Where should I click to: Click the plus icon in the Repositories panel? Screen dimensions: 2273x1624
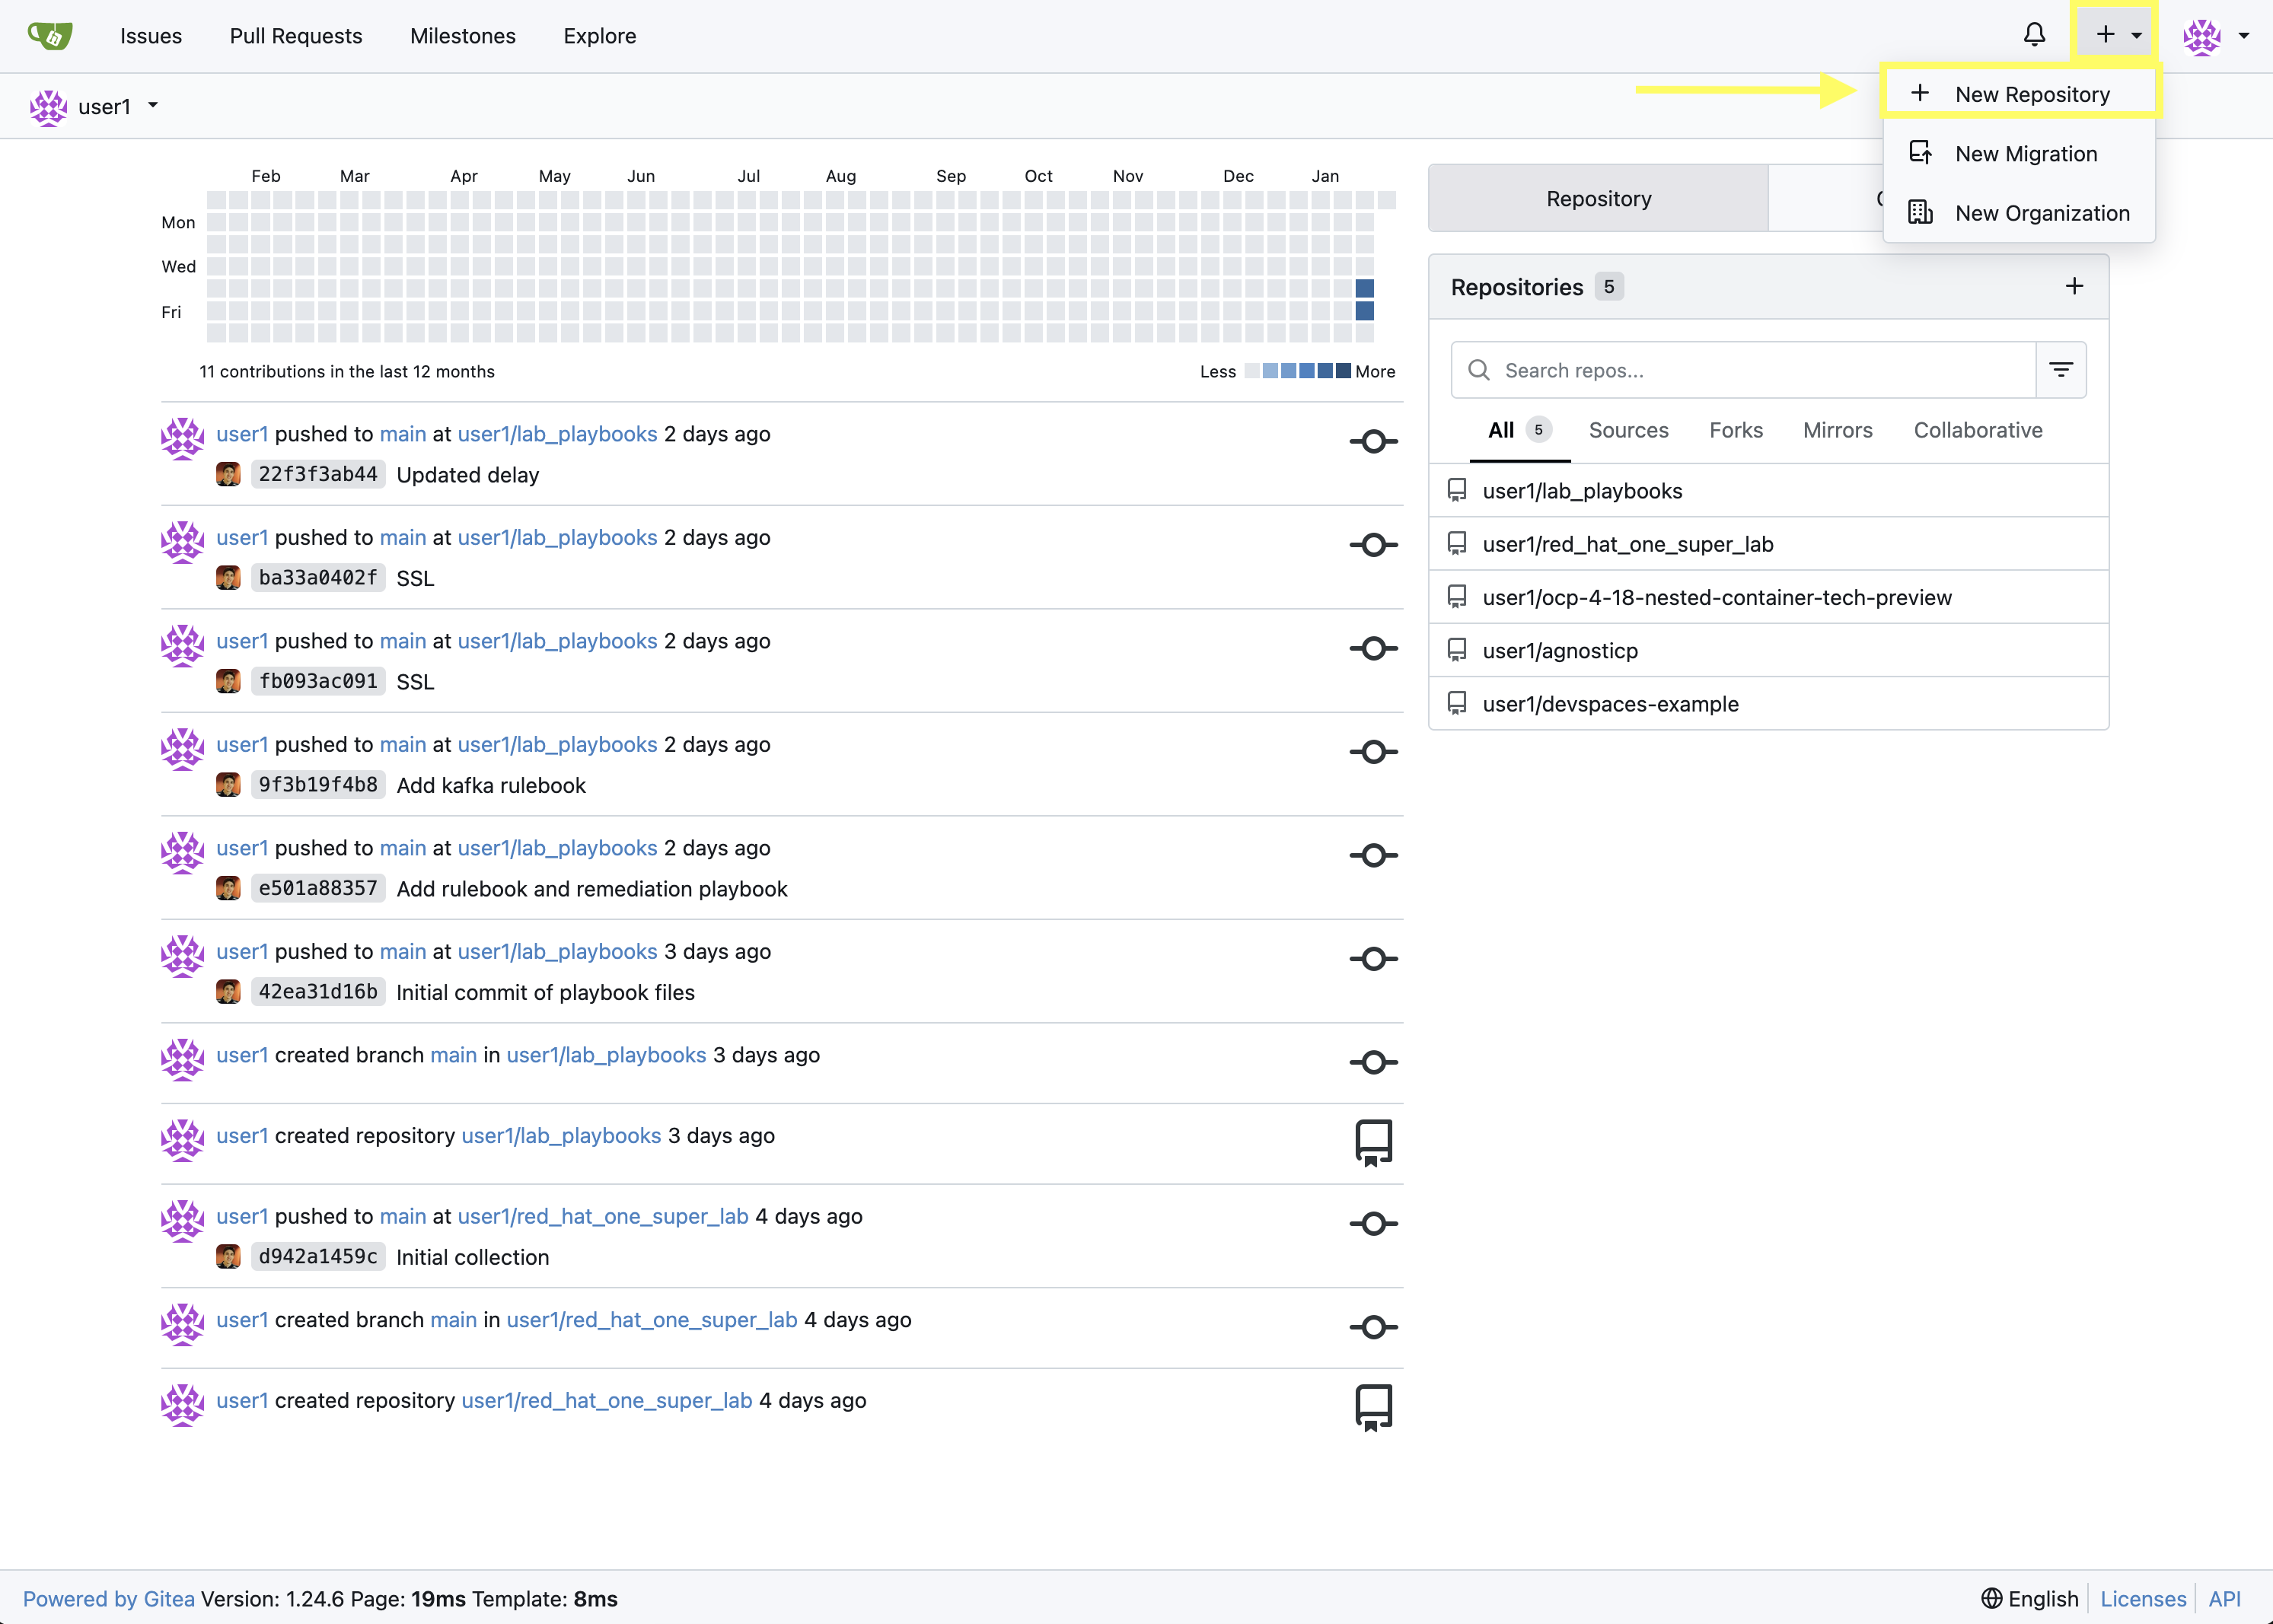2074,286
